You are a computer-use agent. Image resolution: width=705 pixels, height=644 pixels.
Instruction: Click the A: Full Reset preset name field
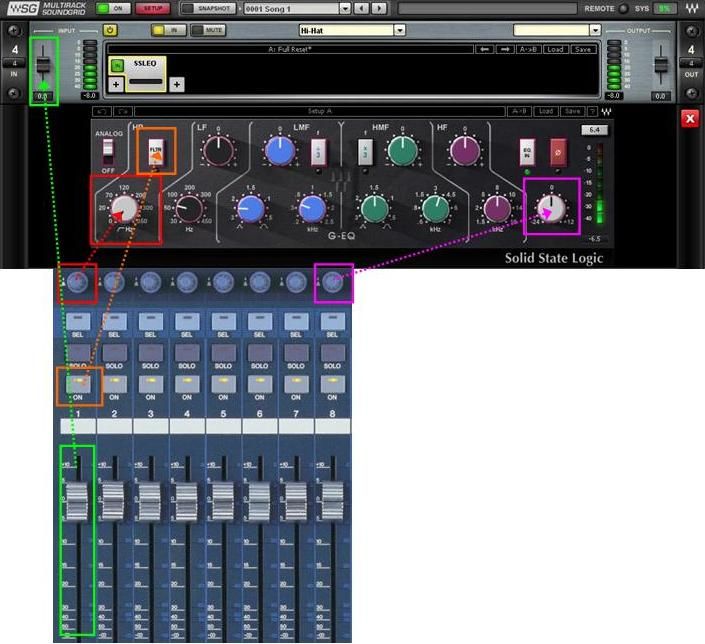coord(290,49)
